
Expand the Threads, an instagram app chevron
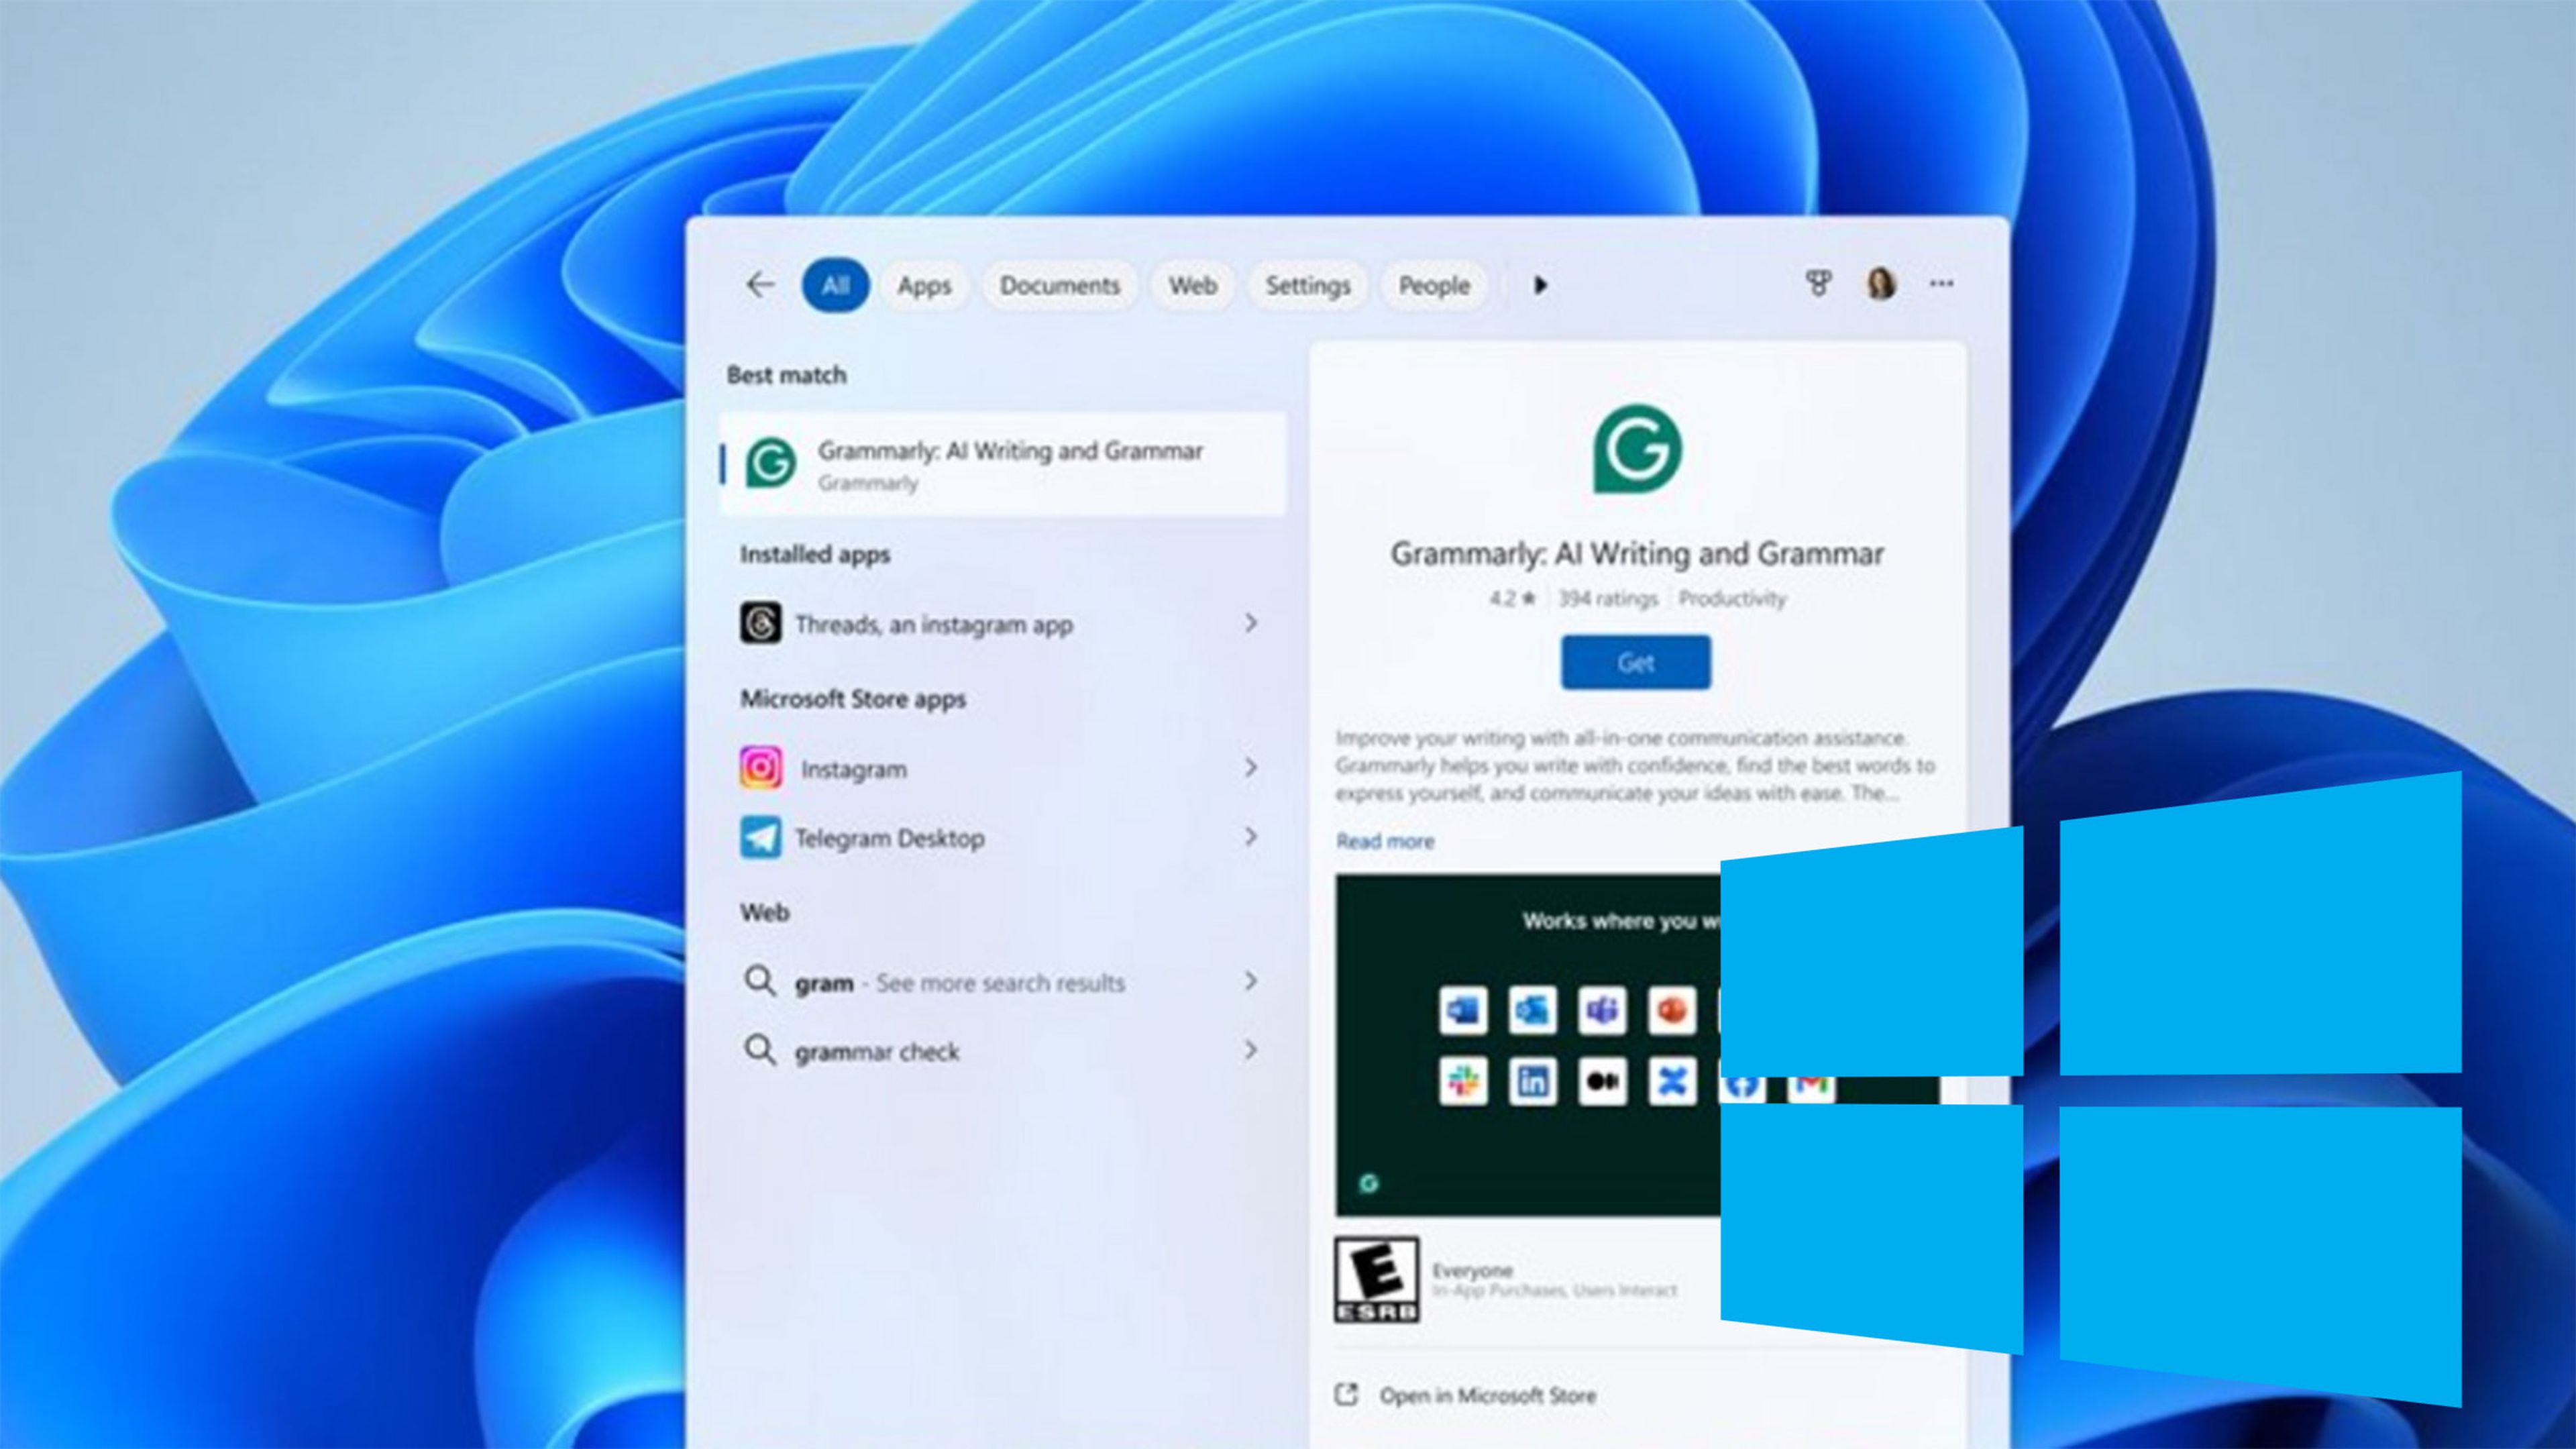(x=1250, y=623)
